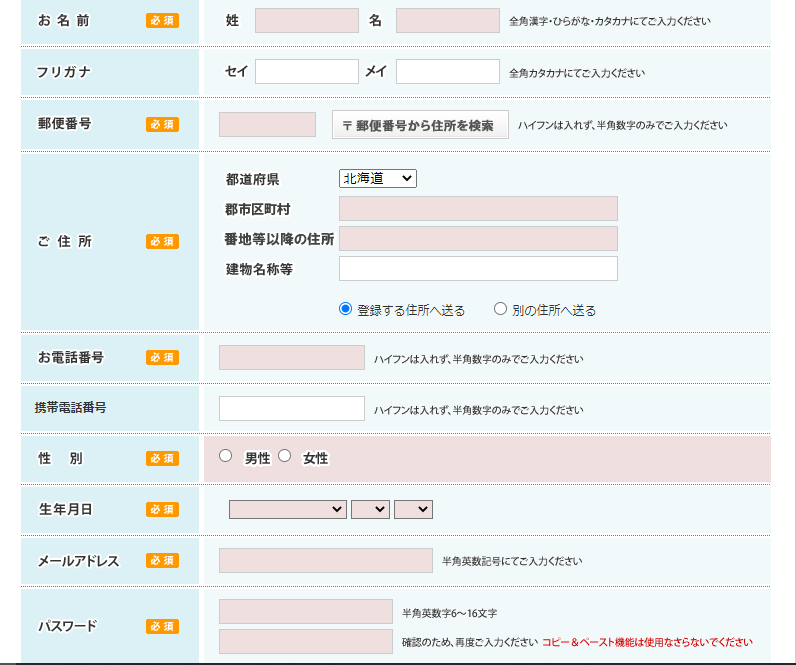Open the 生年月日 birth year dropdown
Screen dimensions: 796x665
(x=287, y=510)
